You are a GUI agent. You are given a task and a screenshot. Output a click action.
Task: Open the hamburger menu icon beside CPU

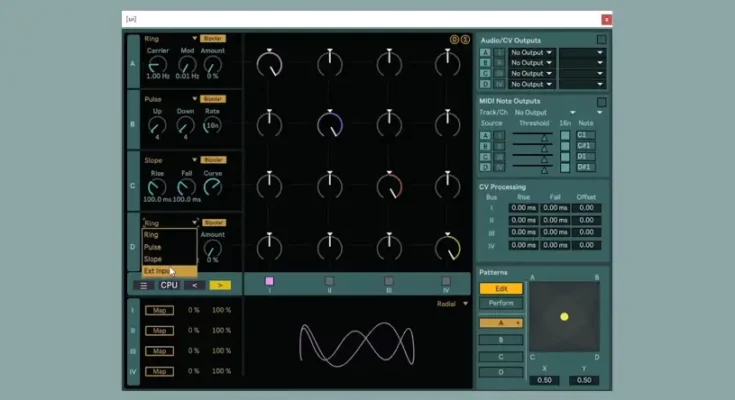click(x=144, y=285)
